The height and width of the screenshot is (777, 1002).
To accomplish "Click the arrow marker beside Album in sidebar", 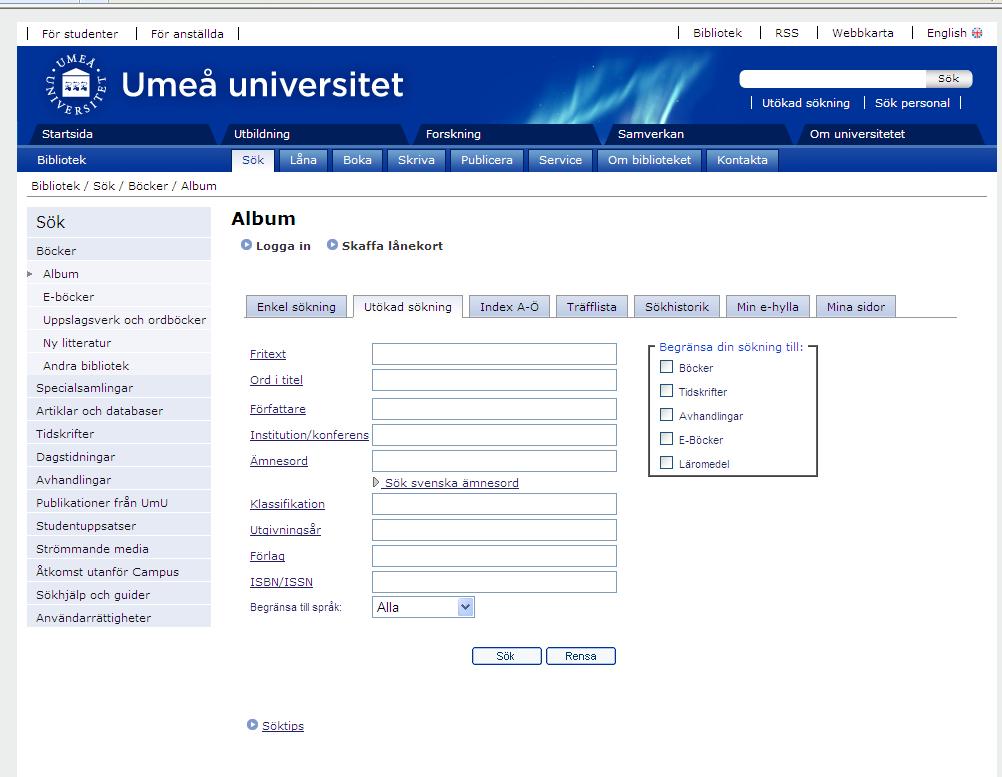I will (29, 274).
